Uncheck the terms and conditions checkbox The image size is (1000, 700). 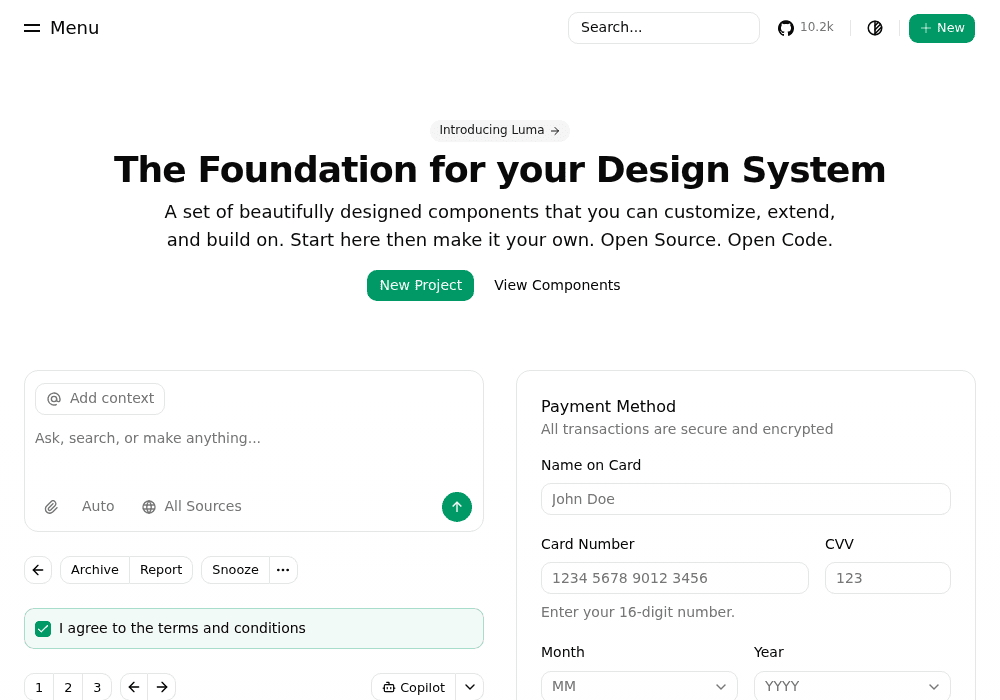(x=43, y=629)
